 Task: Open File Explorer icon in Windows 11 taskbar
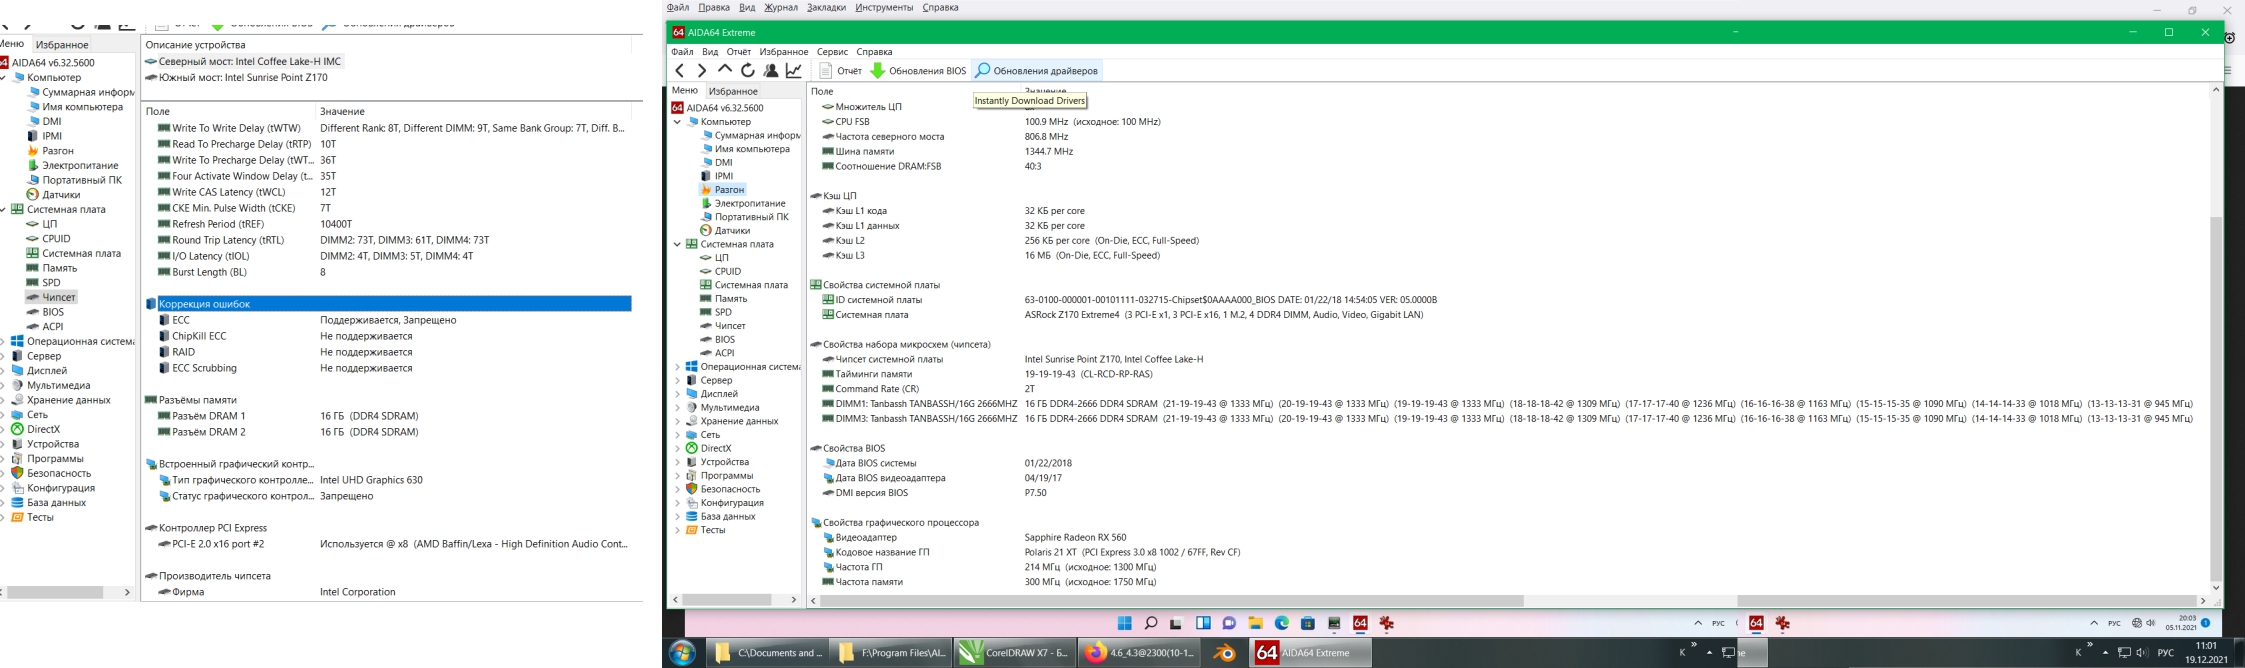1255,624
